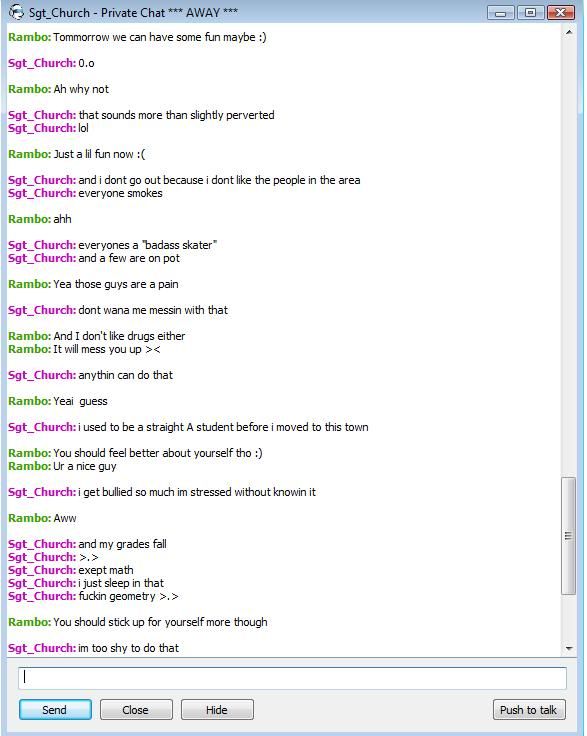
Task: Select the "straight A student" message
Action: (188, 427)
